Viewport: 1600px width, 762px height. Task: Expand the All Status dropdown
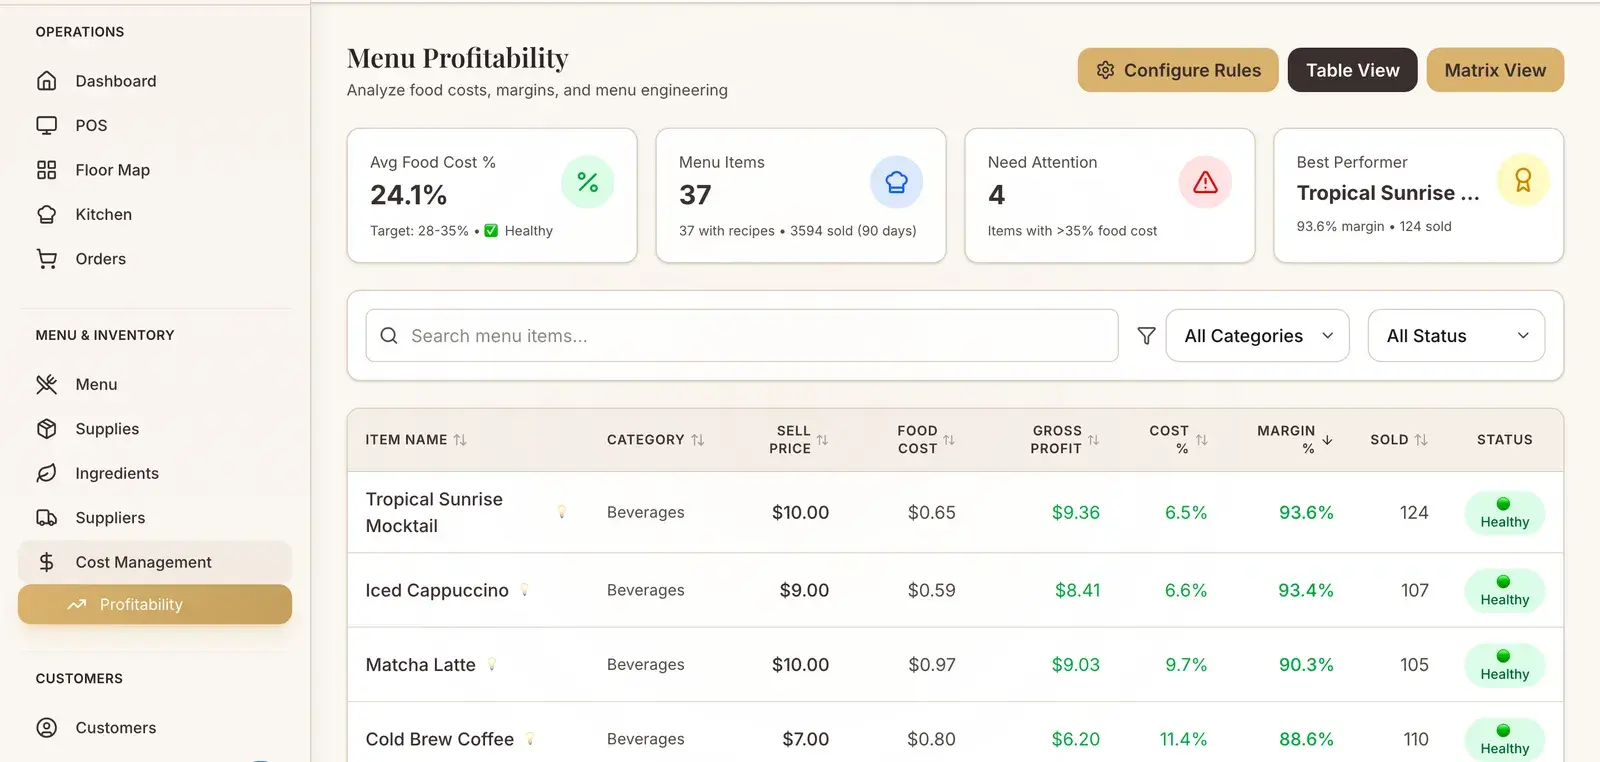(1456, 336)
